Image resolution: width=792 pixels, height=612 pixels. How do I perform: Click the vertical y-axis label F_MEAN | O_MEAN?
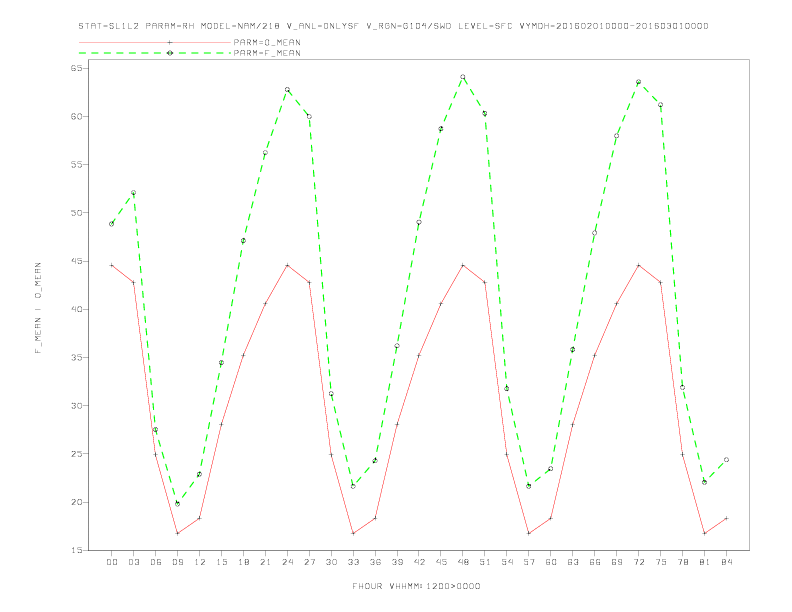38,308
